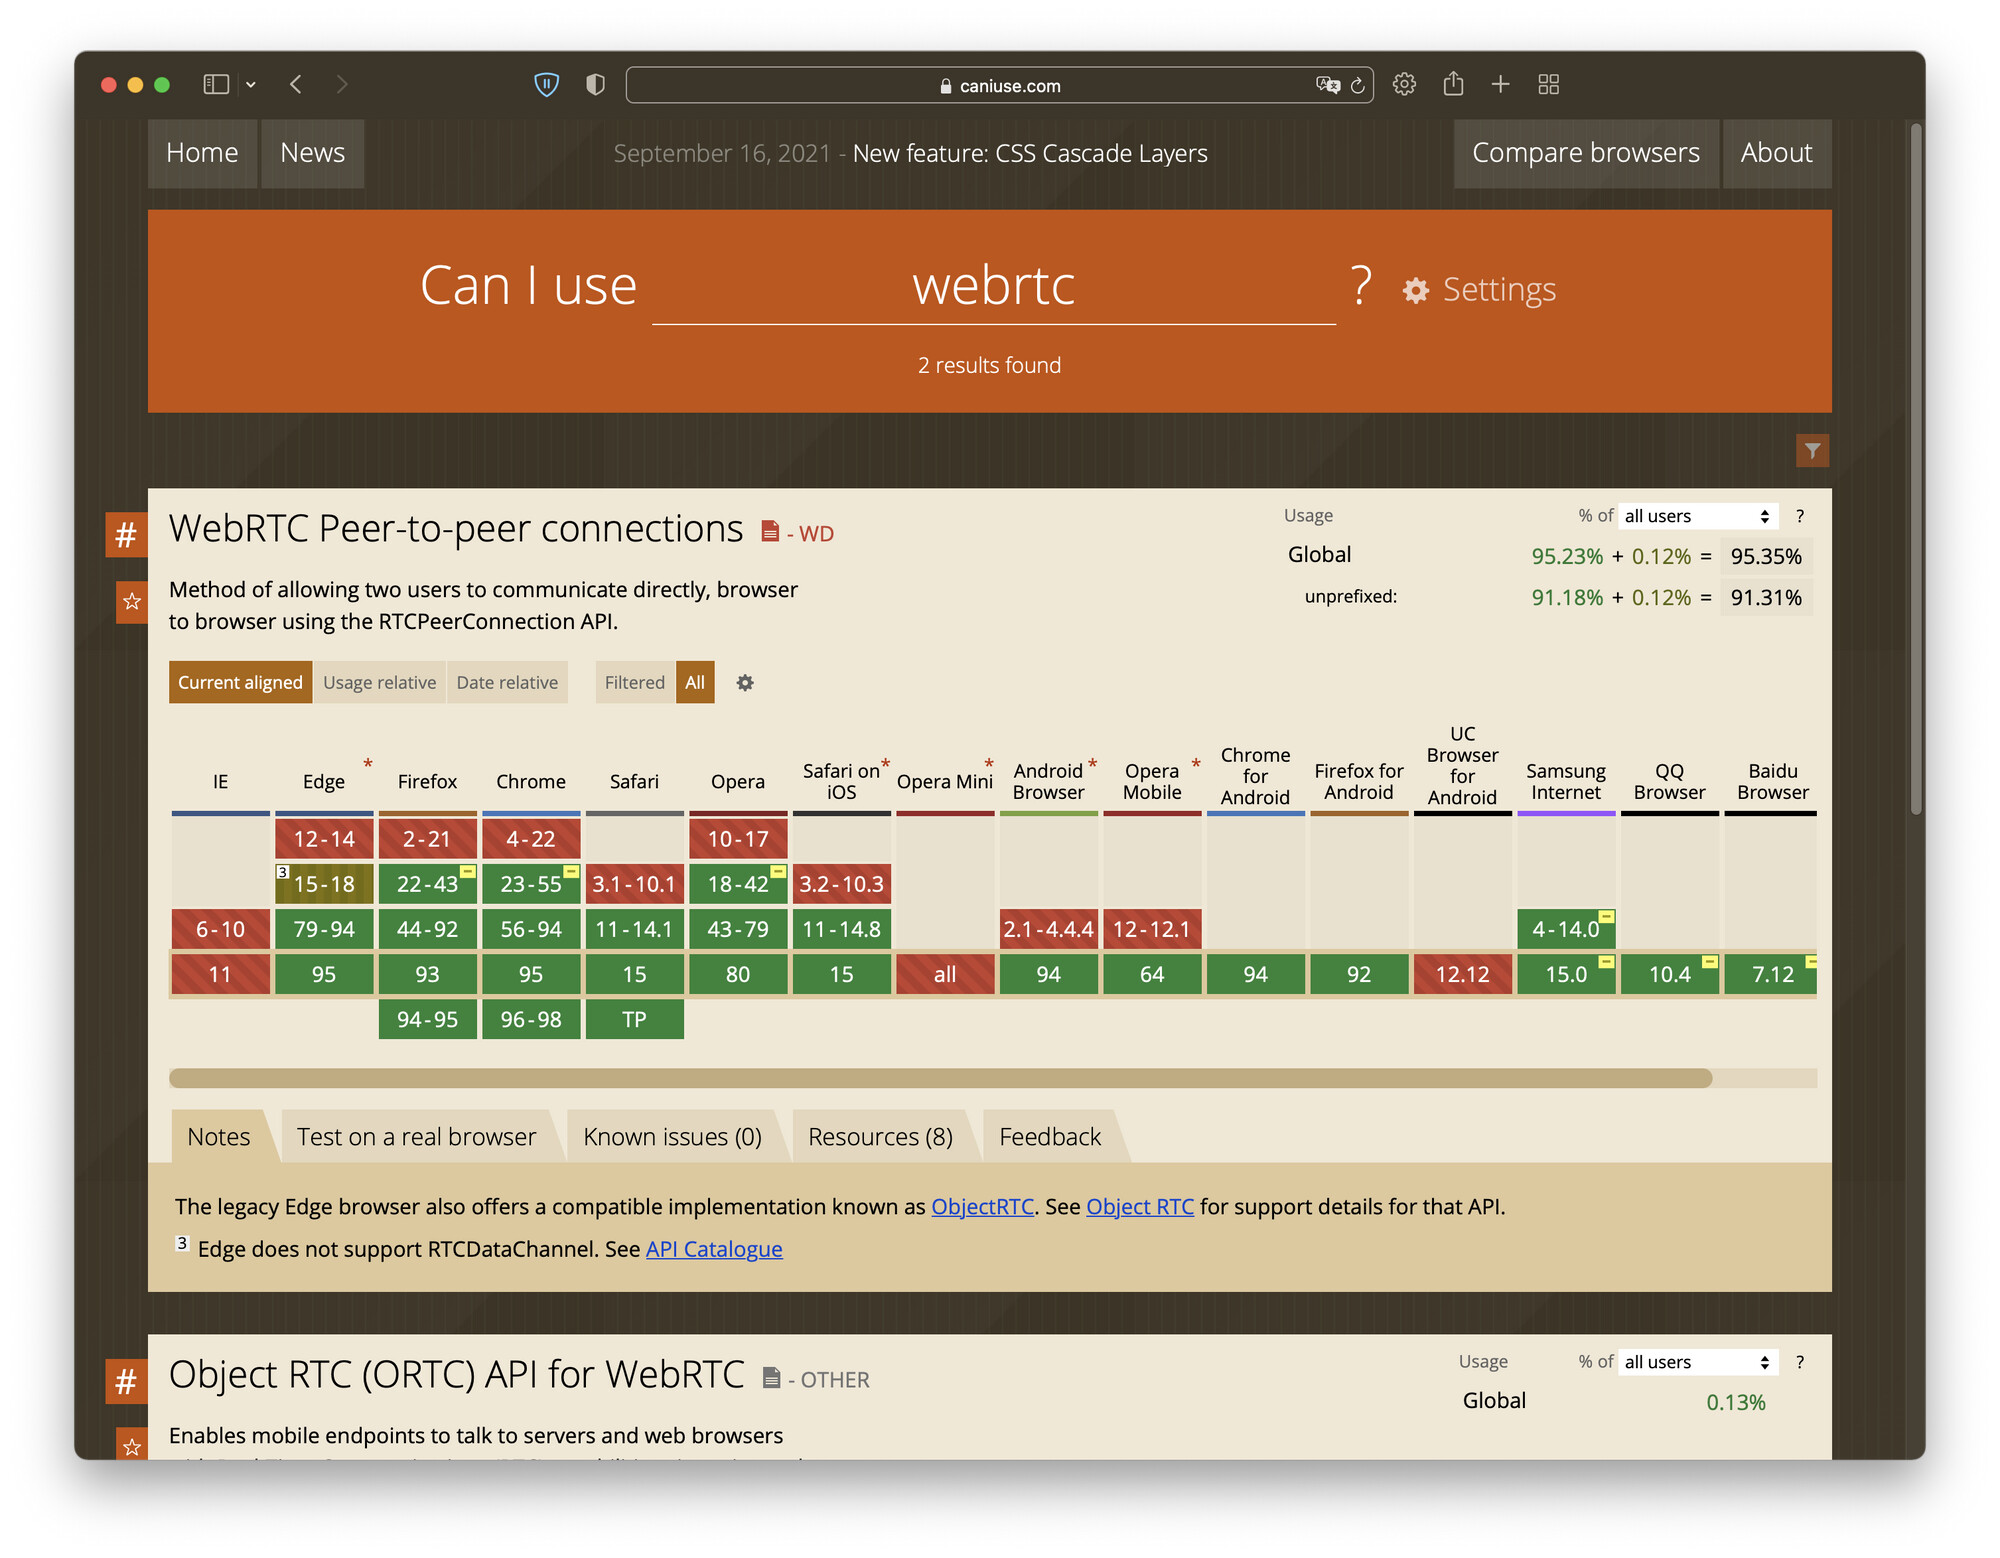2000x1558 pixels.
Task: Open the Notes tab
Action: [219, 1137]
